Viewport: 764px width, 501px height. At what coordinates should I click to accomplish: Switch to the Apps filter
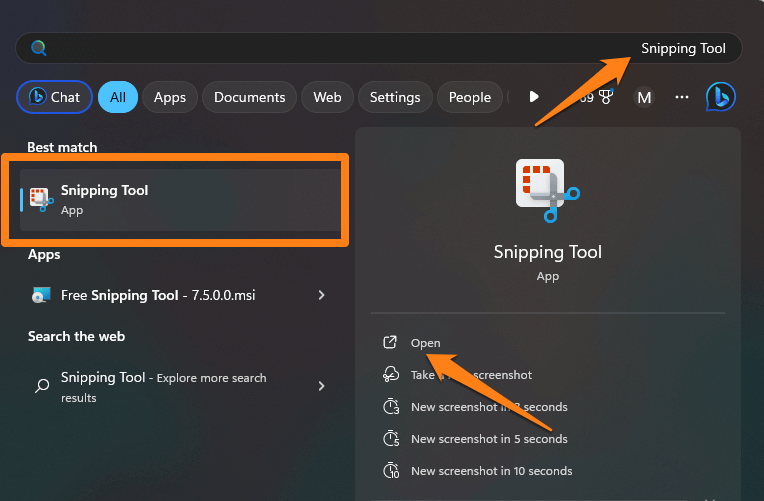click(170, 97)
